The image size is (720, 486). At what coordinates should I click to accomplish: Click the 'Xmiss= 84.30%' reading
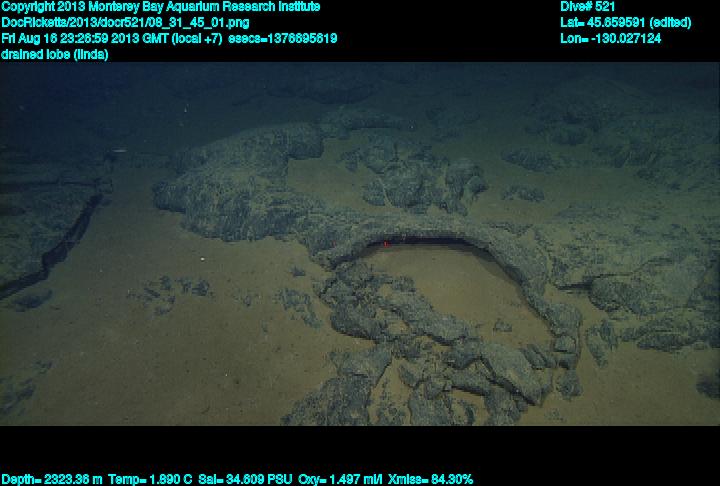tap(430, 480)
